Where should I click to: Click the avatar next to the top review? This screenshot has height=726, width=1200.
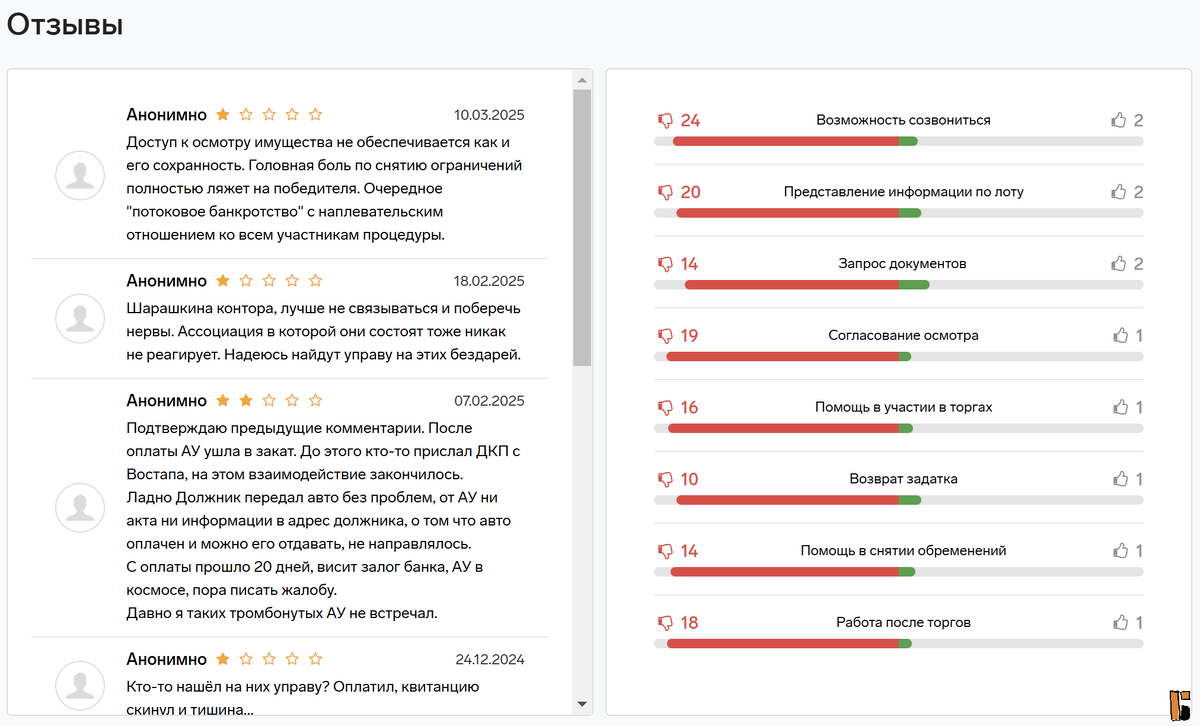(80, 175)
